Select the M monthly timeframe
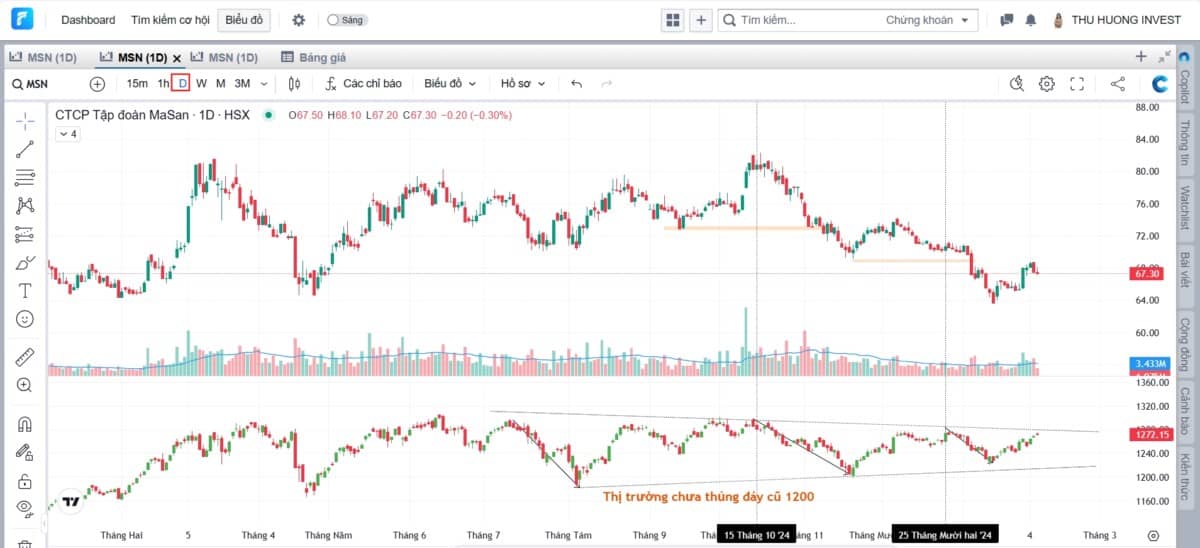This screenshot has height=548, width=1200. (221, 84)
